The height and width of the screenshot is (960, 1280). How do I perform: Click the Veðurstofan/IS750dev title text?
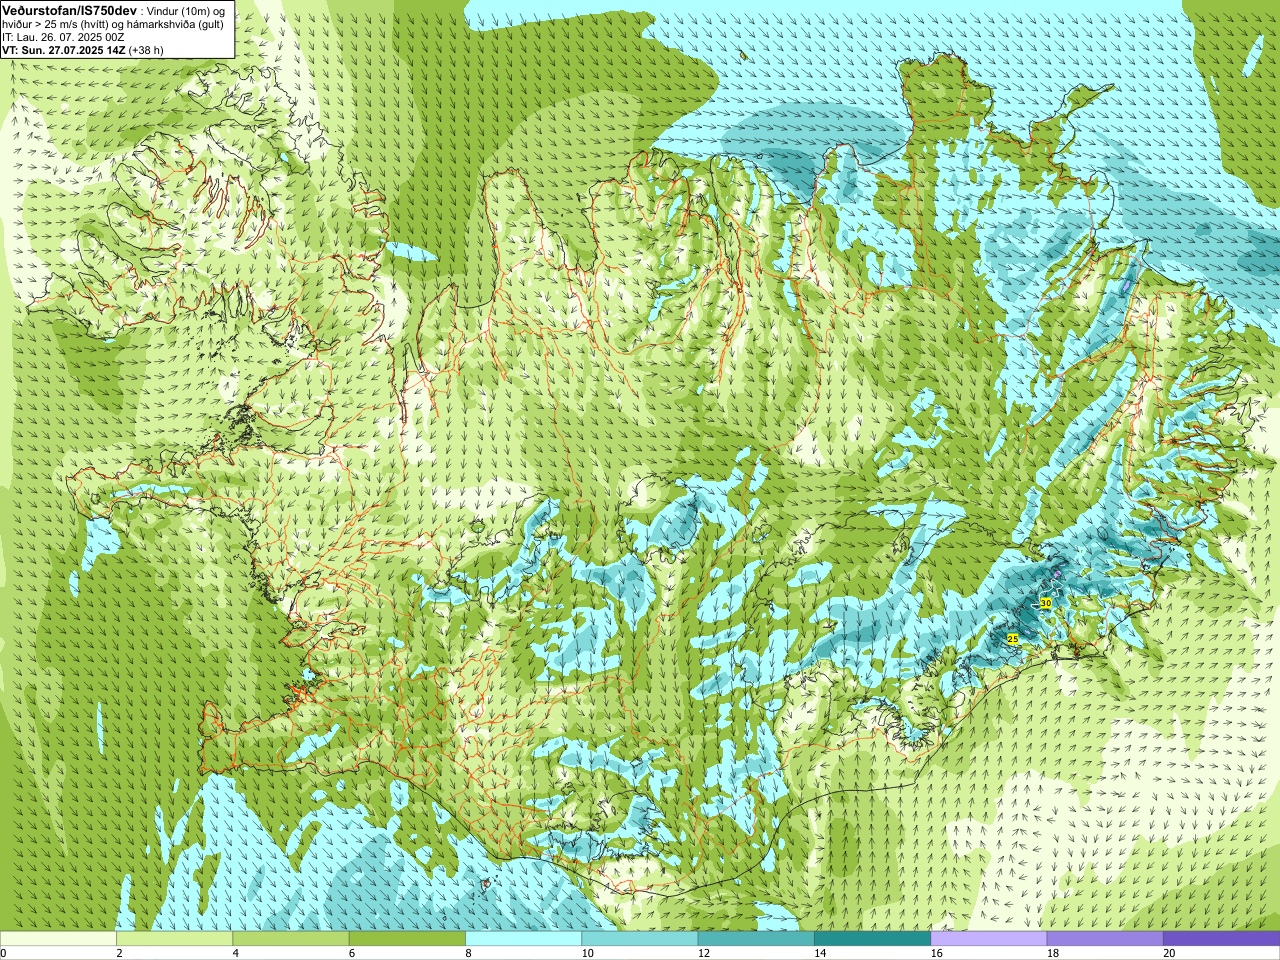(x=69, y=10)
